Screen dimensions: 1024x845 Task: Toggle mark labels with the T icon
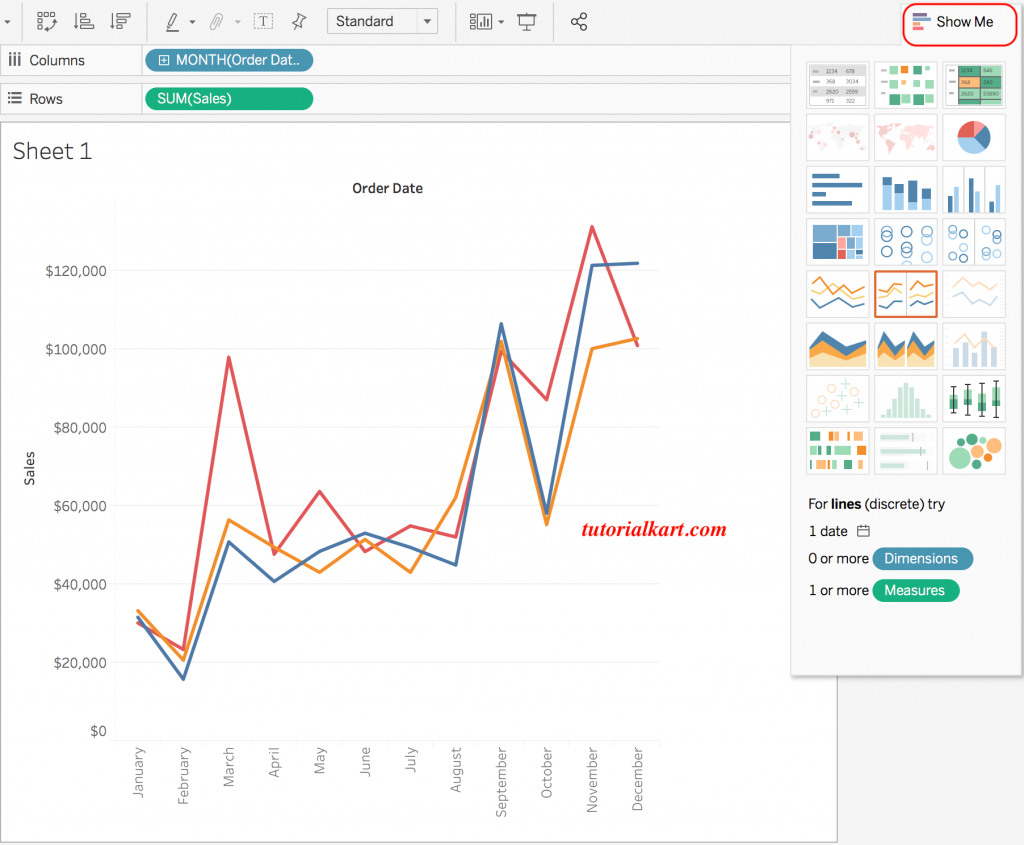click(x=263, y=20)
